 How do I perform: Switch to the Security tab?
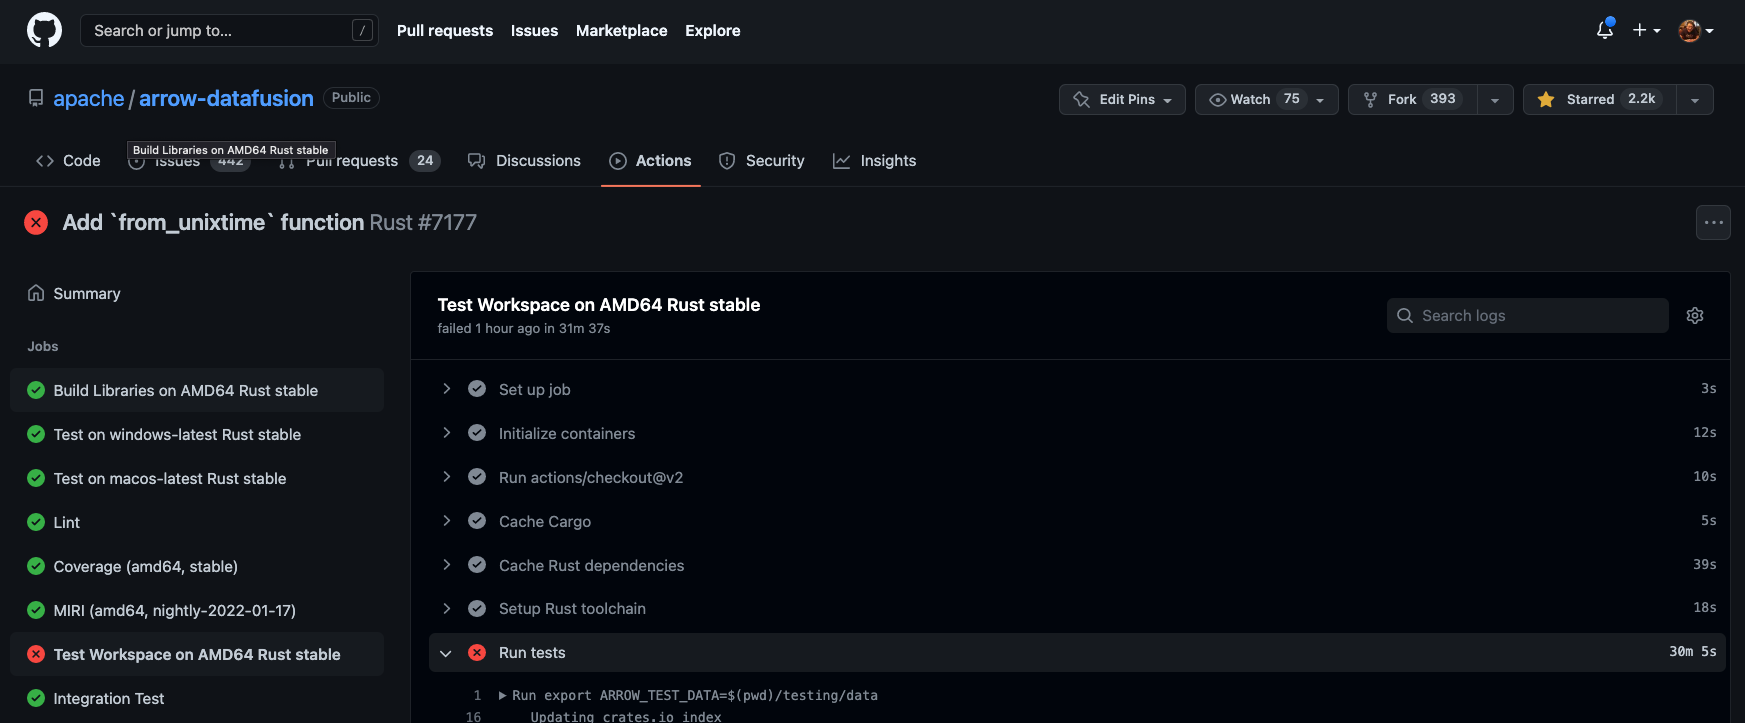[x=761, y=160]
